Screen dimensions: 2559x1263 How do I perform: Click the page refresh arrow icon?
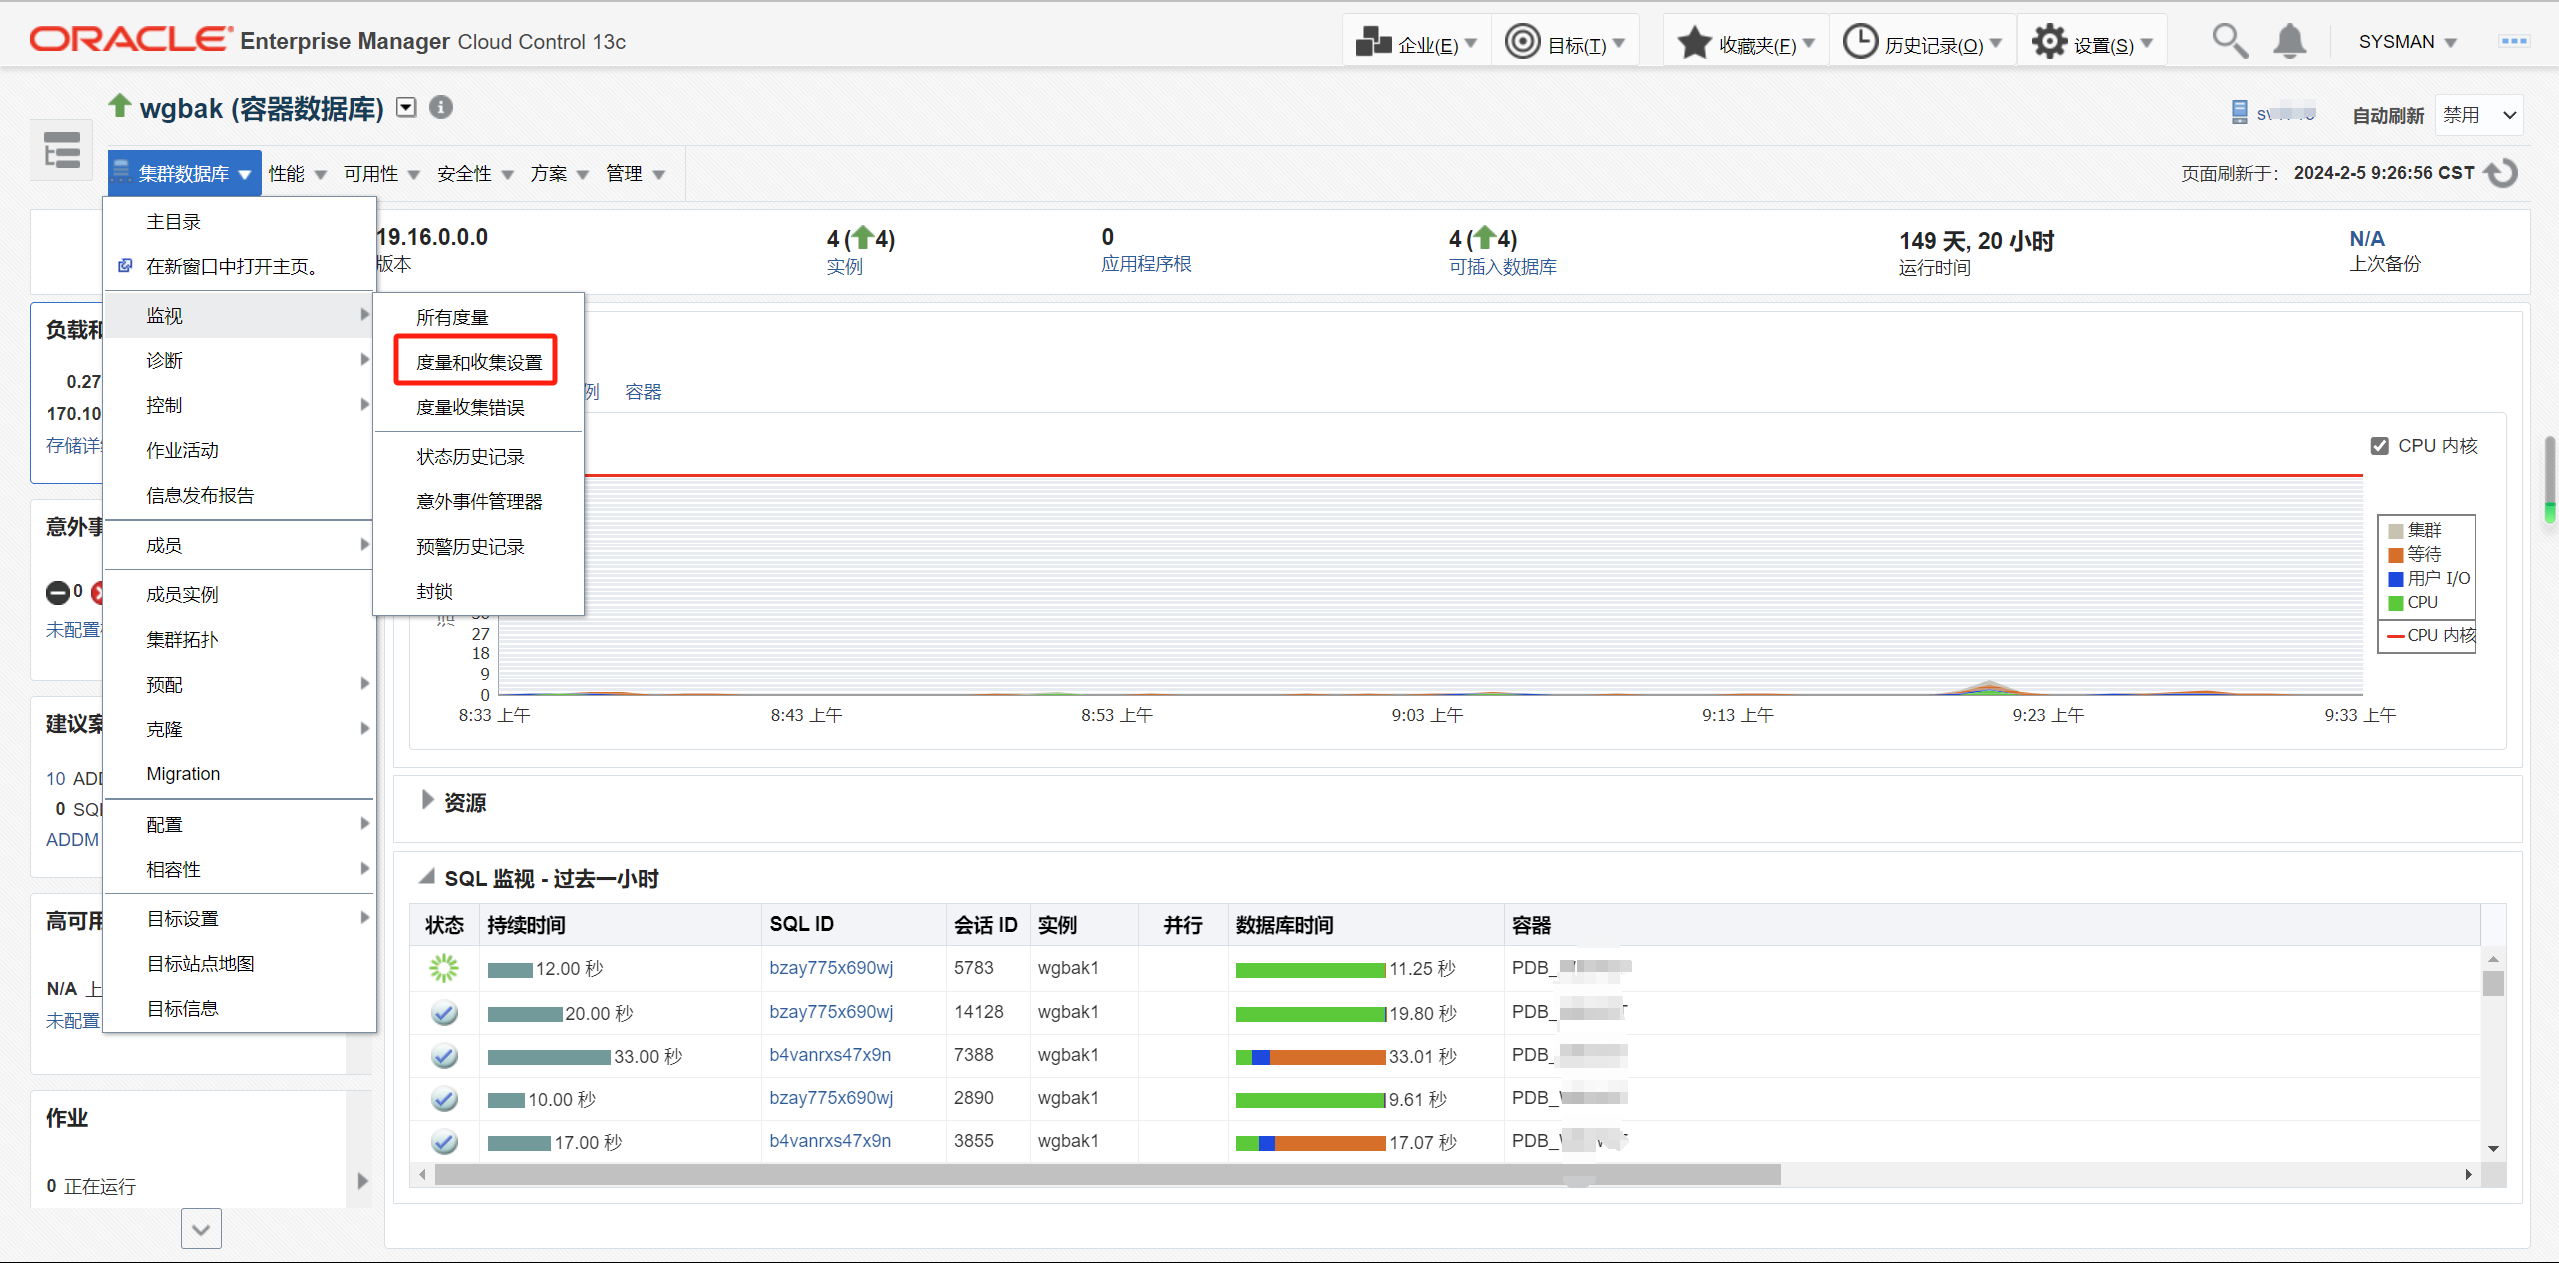point(2502,173)
